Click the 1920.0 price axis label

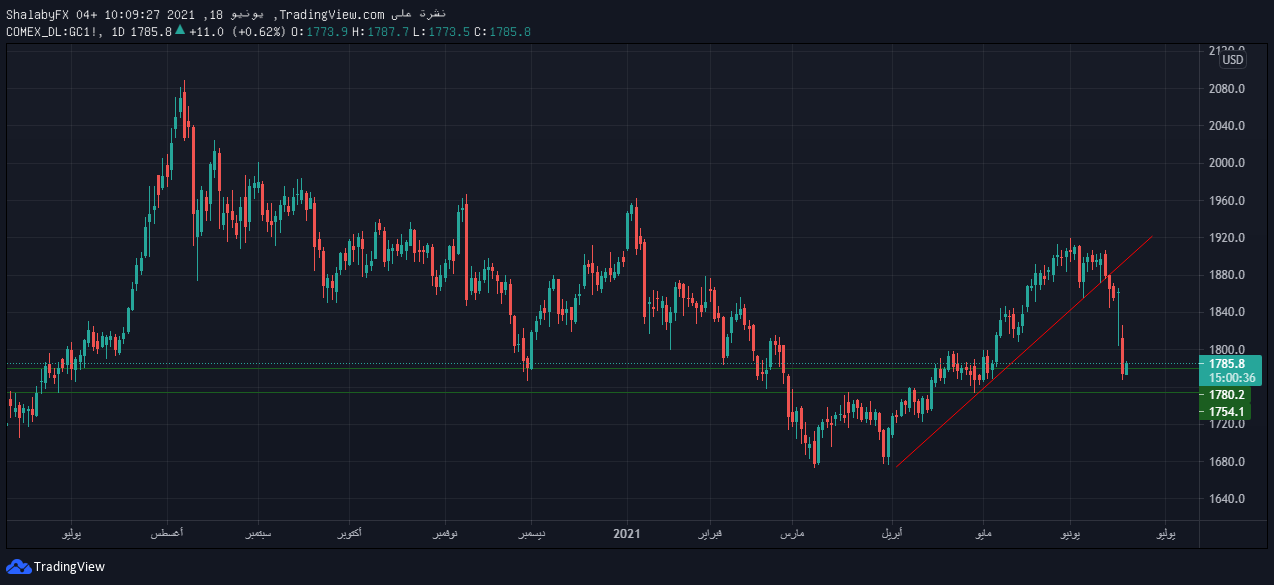tap(1226, 238)
